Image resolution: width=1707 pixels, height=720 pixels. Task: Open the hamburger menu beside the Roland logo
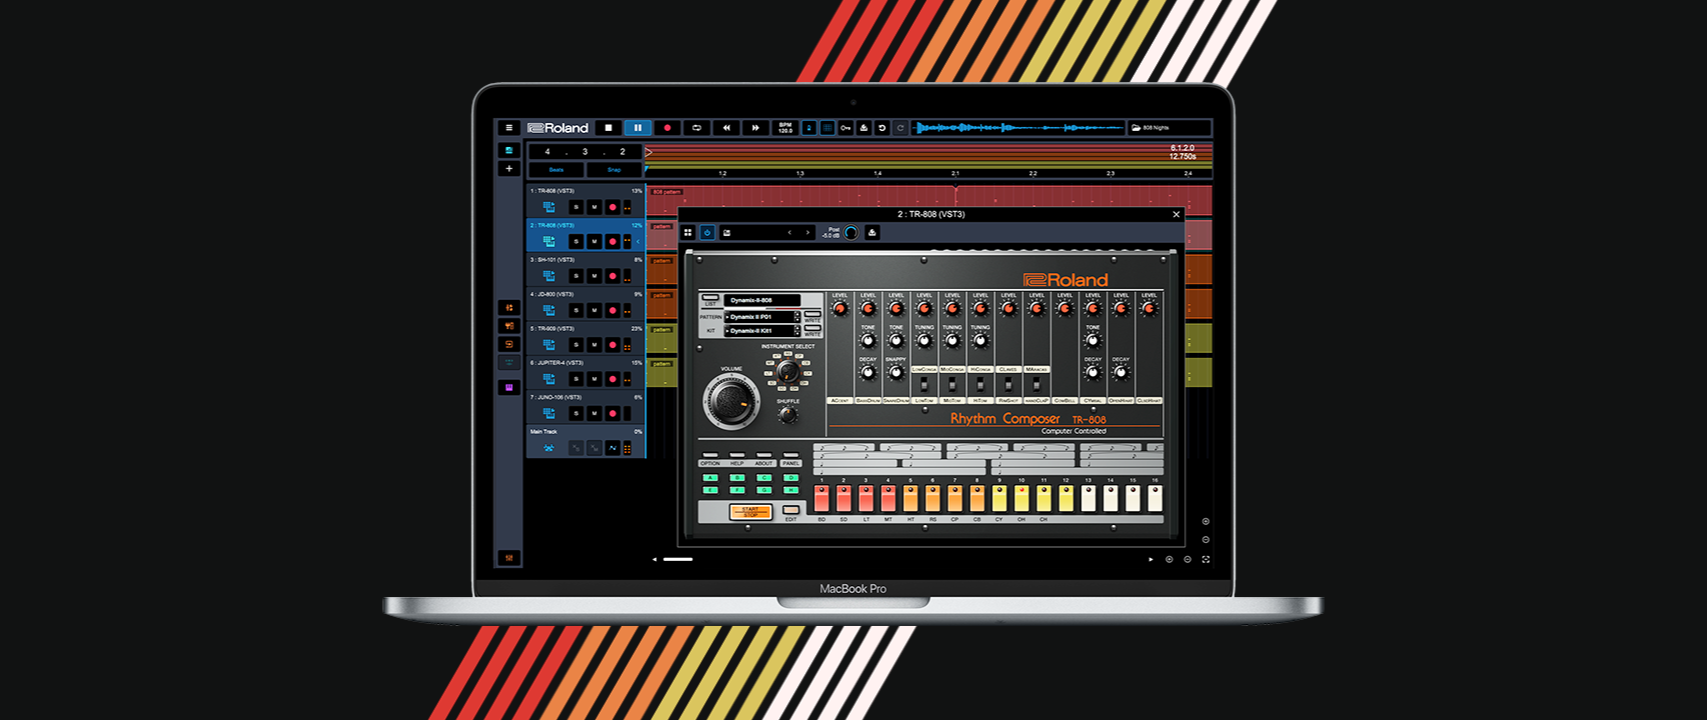pyautogui.click(x=509, y=128)
